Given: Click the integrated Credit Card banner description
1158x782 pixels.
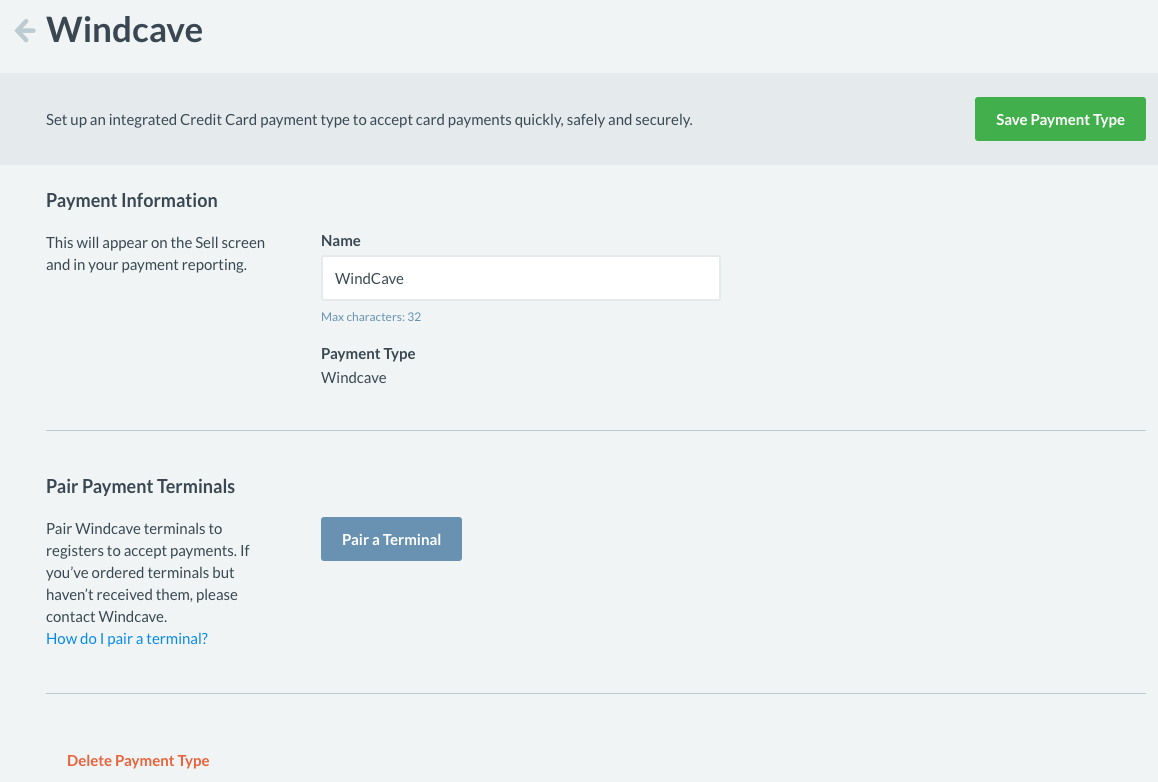Looking at the screenshot, I should coord(369,120).
